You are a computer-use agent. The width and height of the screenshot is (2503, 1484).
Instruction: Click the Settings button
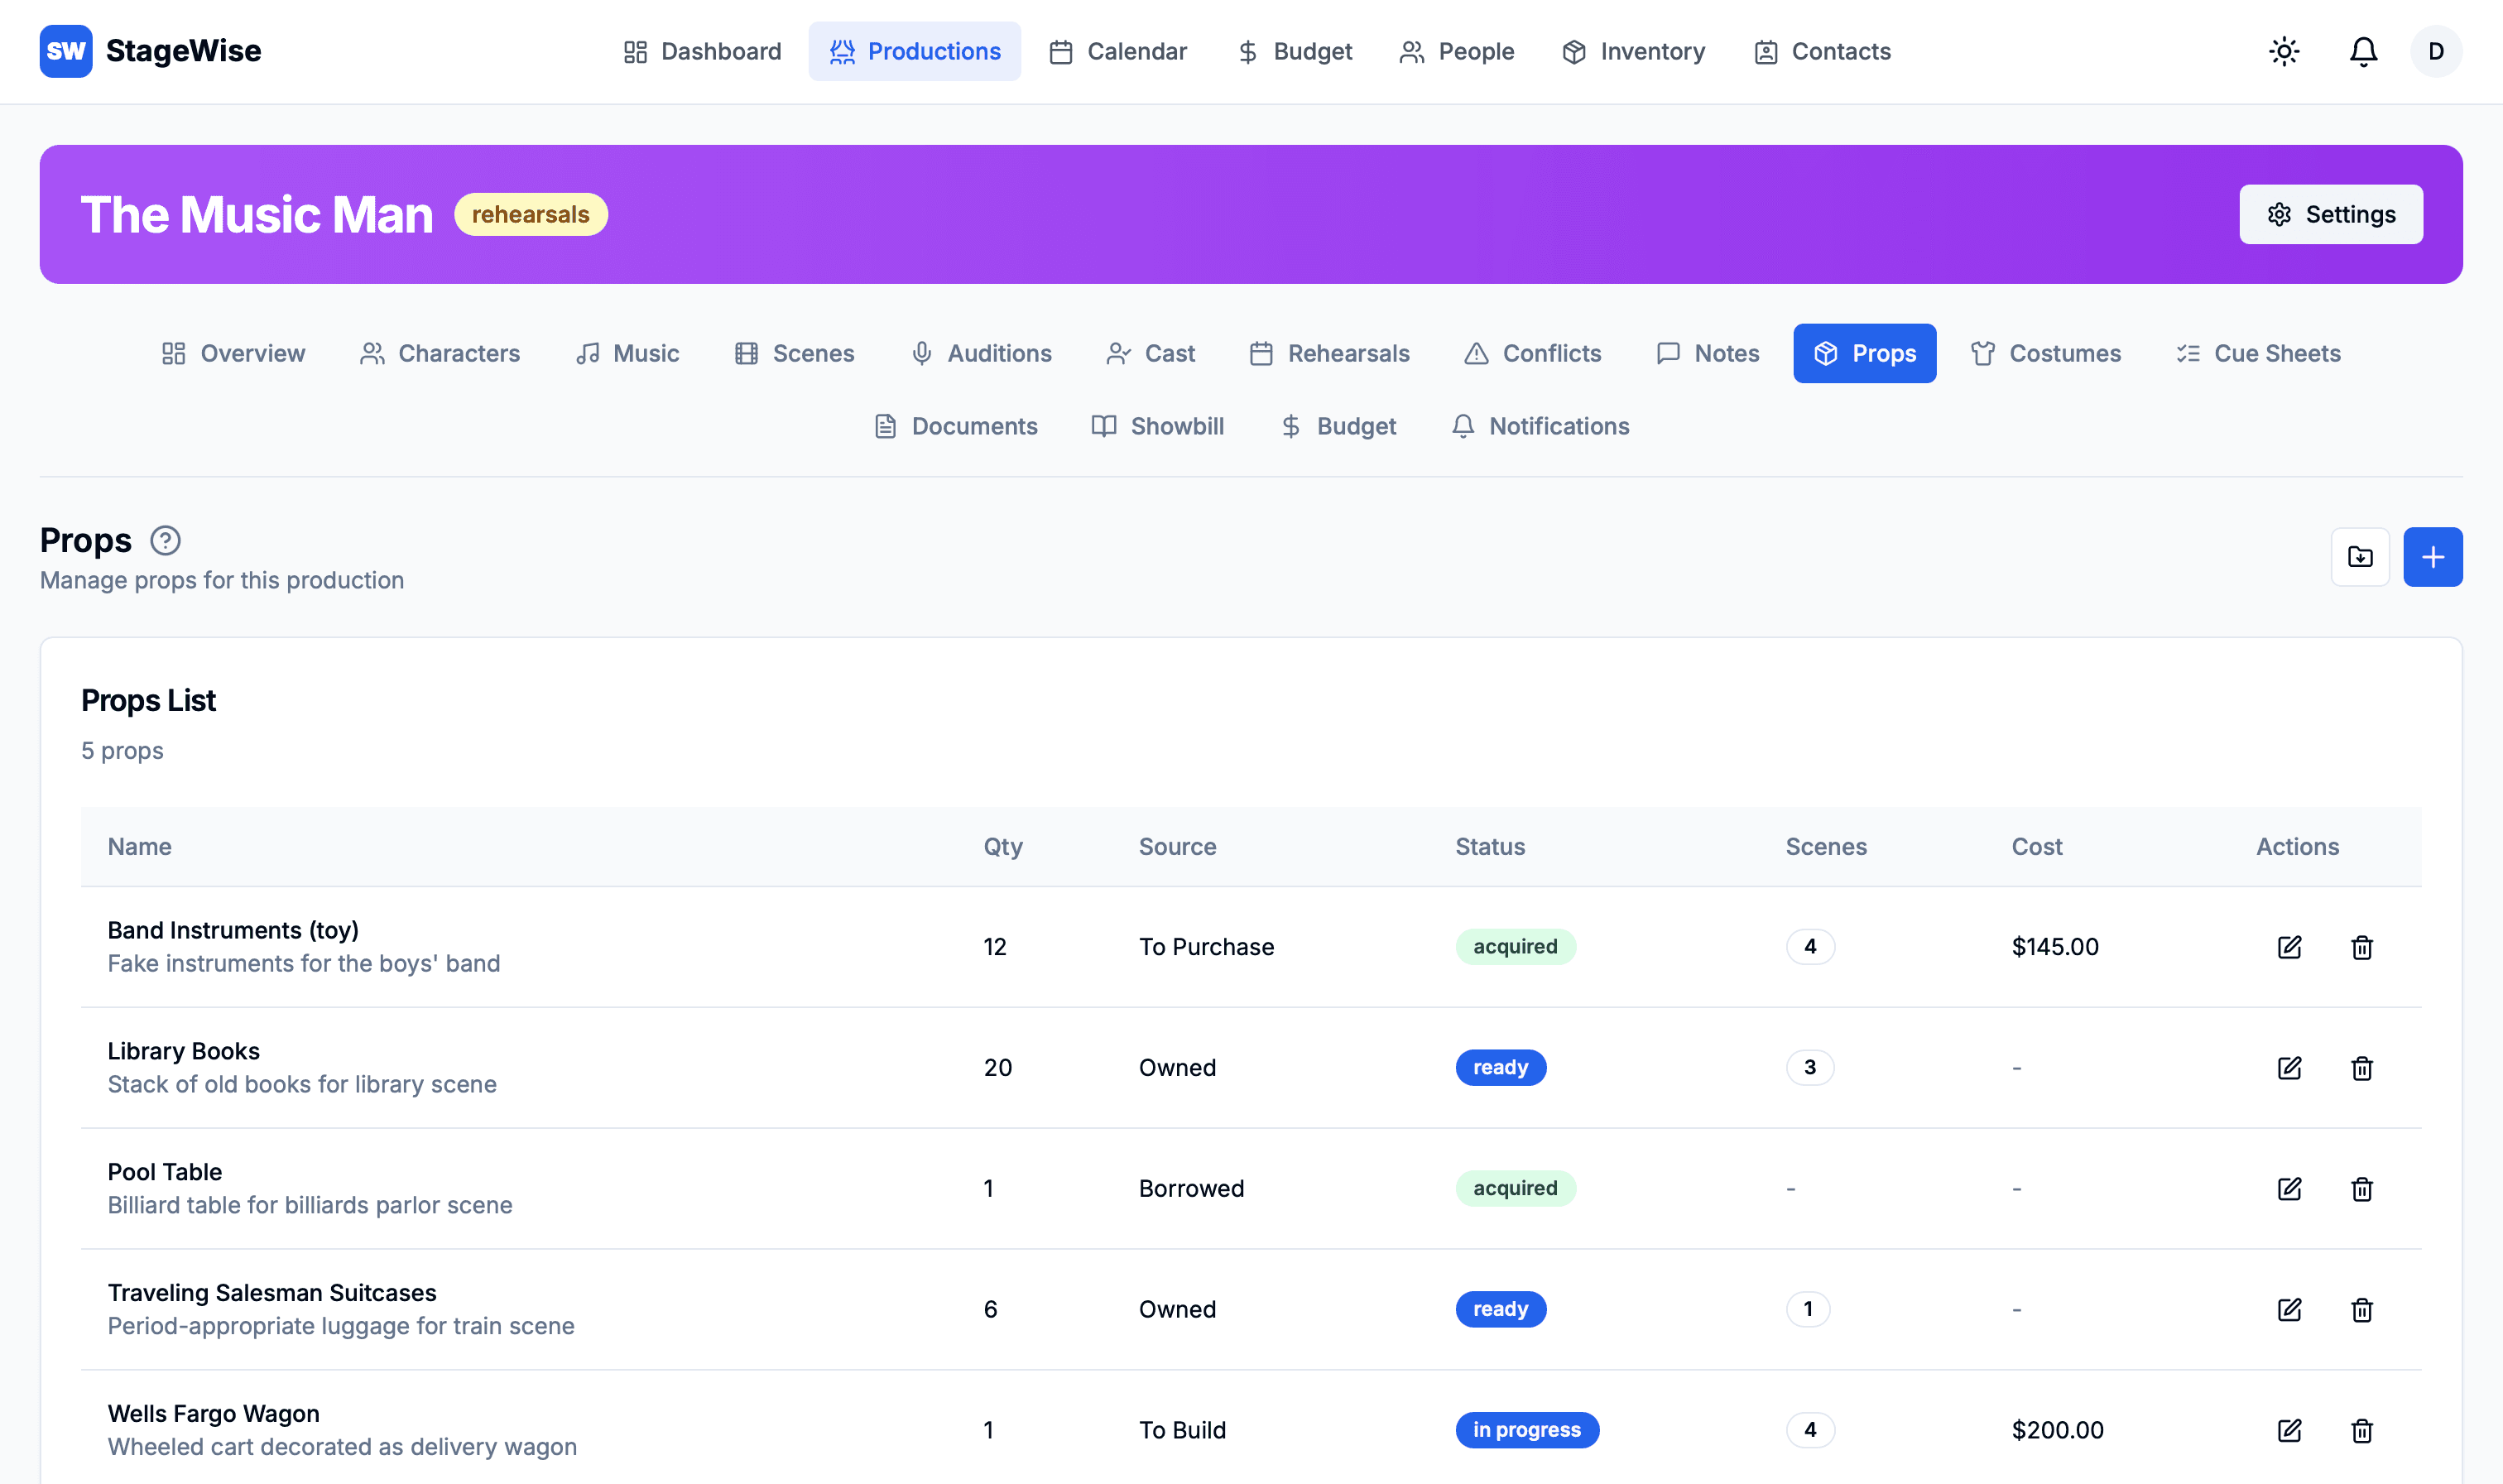point(2330,214)
